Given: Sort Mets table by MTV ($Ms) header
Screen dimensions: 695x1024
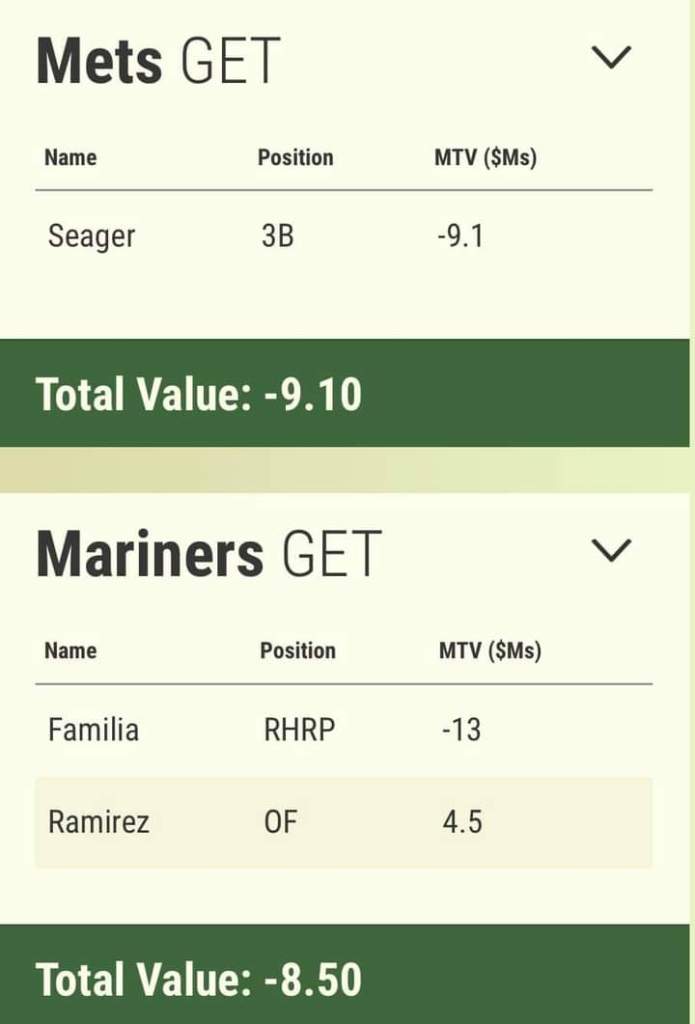Looking at the screenshot, I should point(485,158).
